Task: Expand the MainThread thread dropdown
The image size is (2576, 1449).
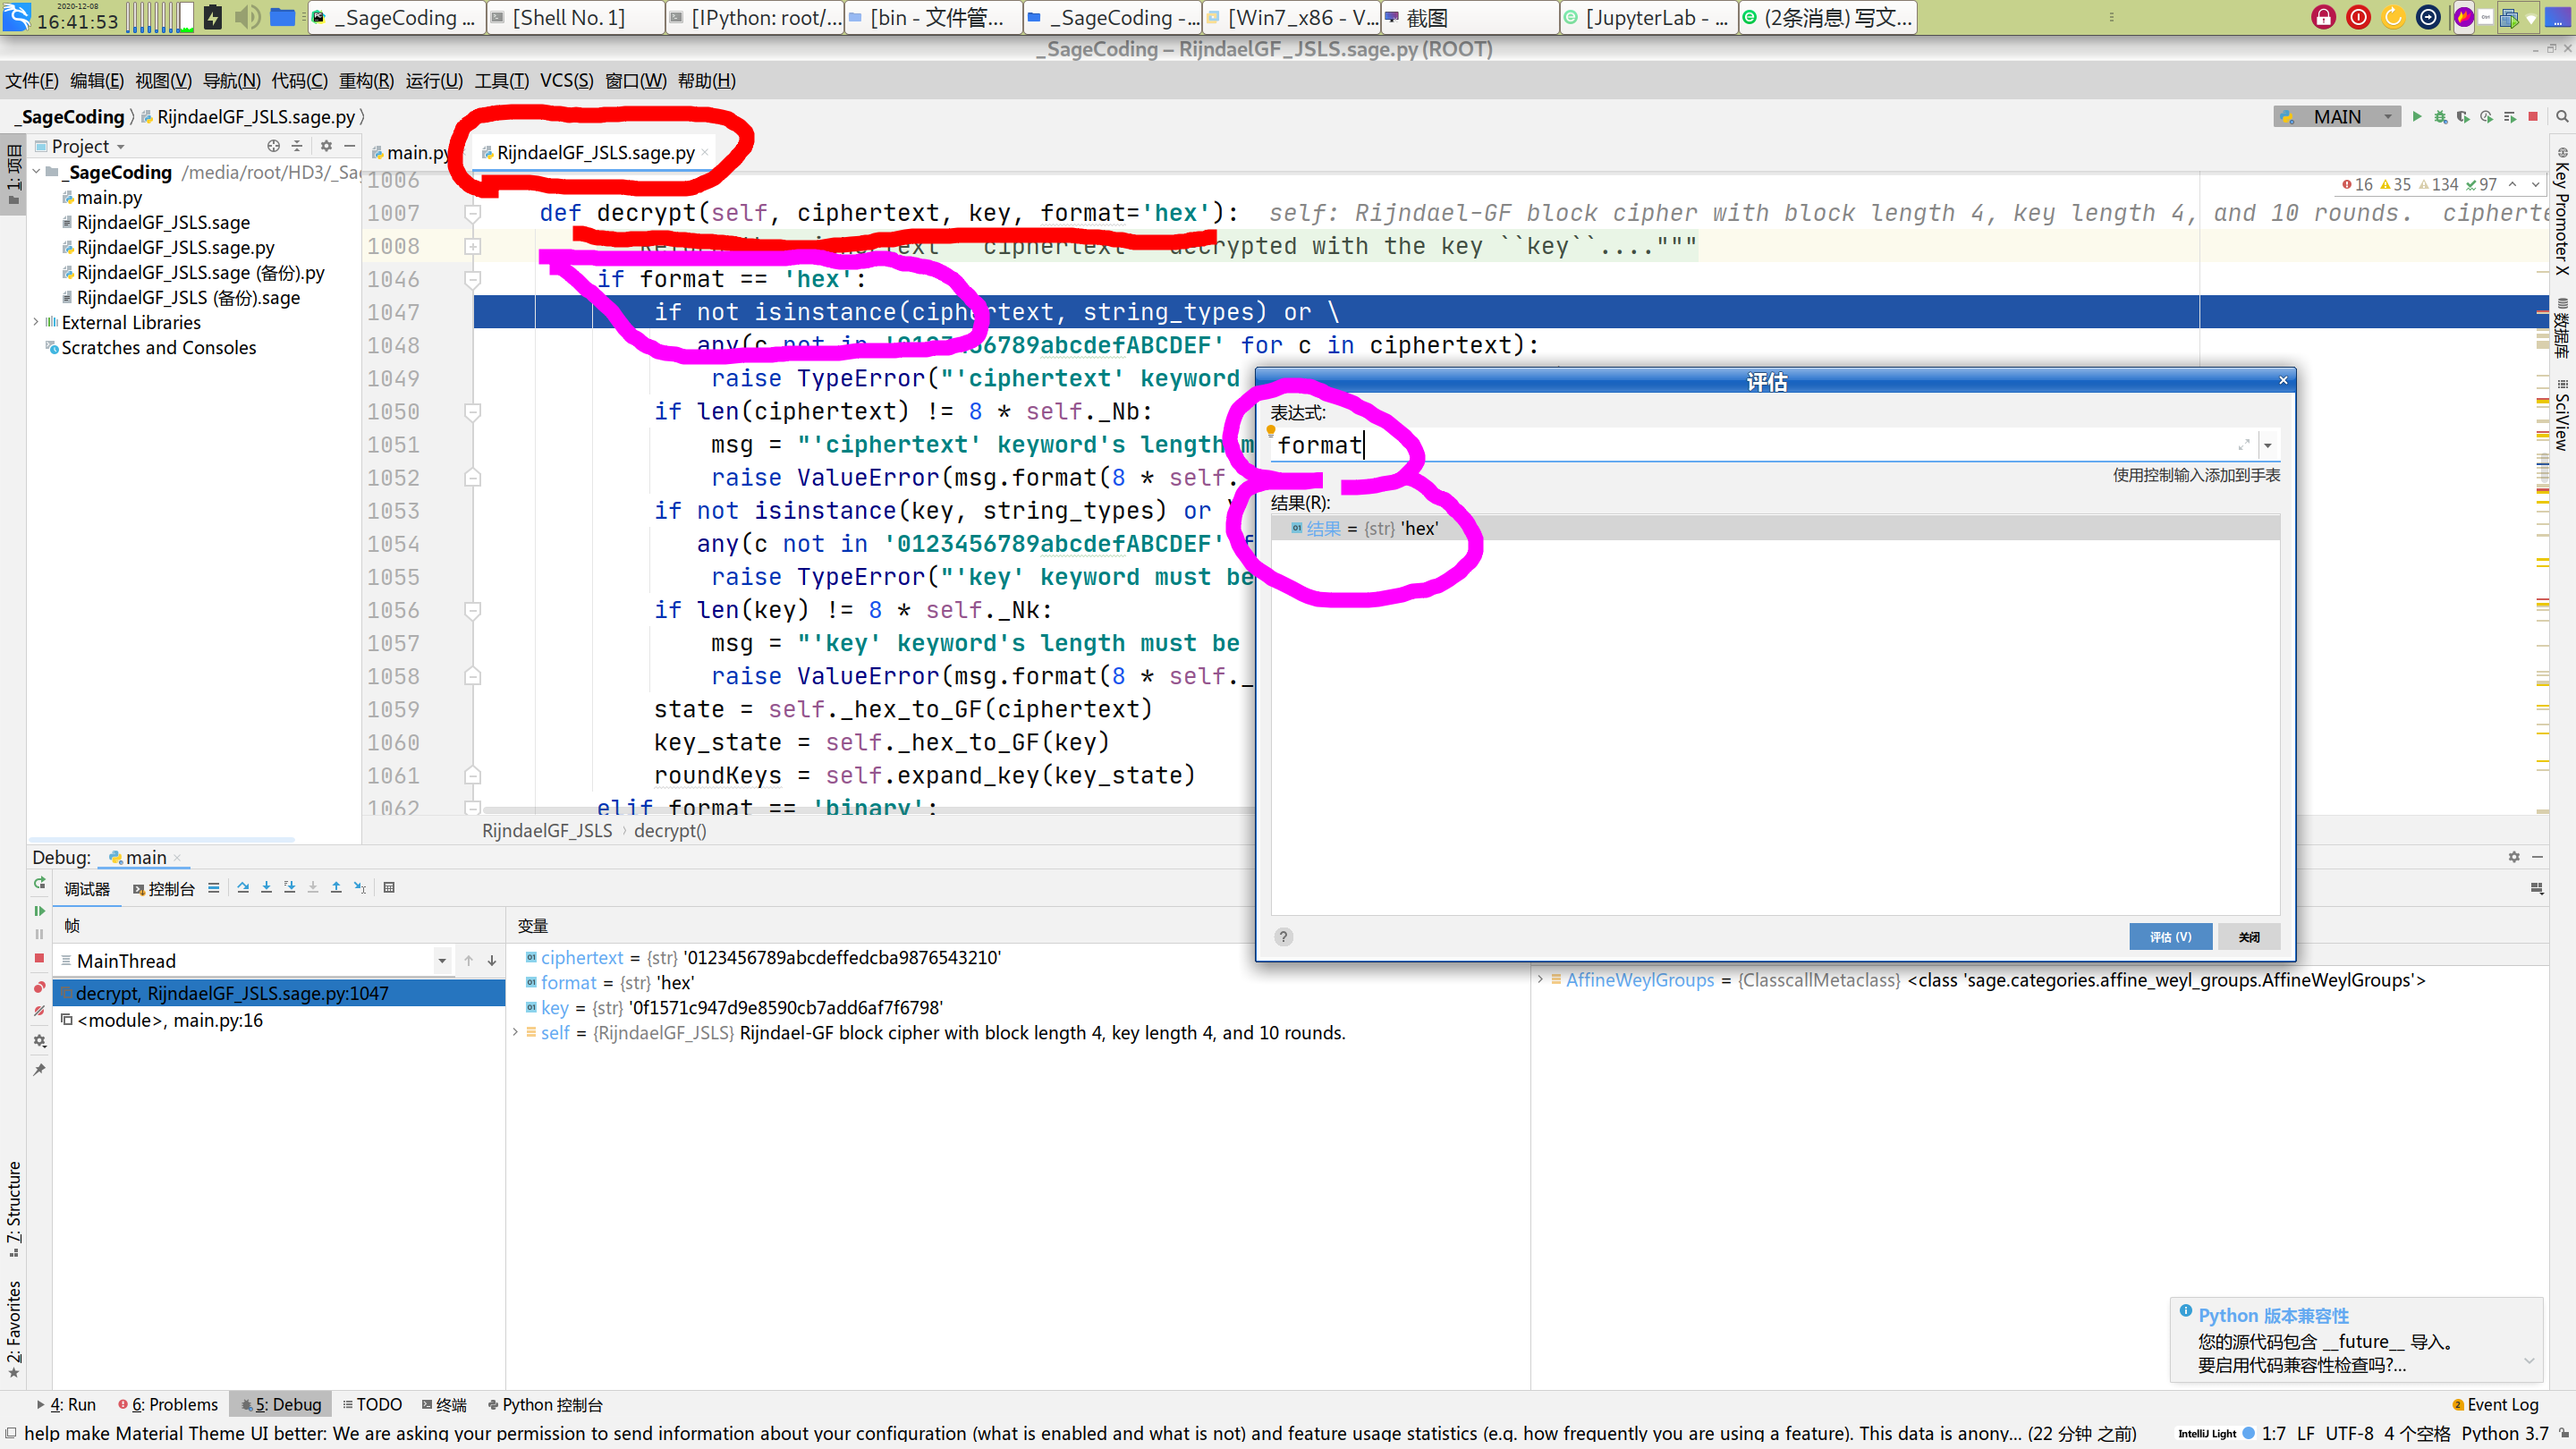Action: (441, 961)
